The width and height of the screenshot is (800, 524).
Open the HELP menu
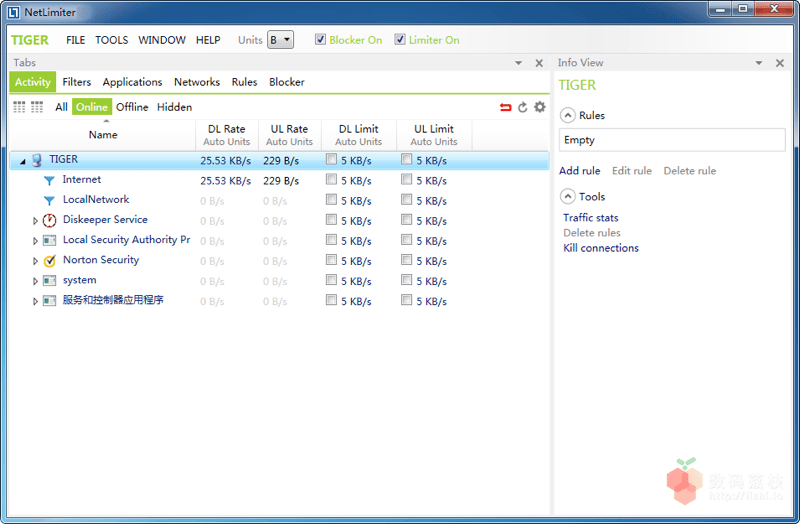pos(208,40)
